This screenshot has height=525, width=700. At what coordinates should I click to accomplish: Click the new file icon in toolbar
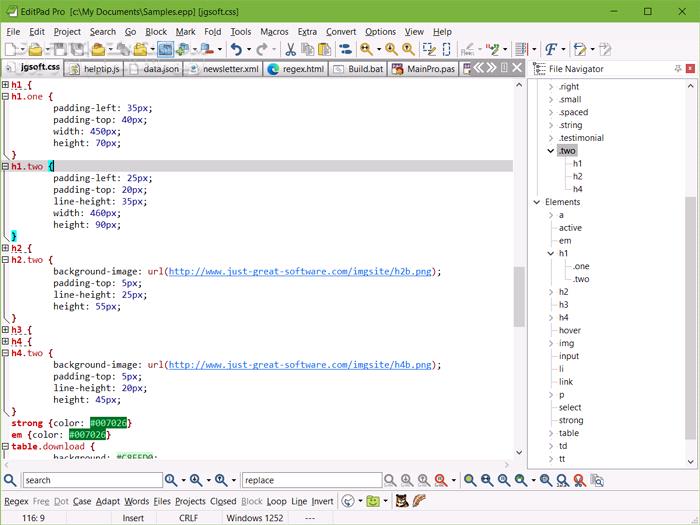(11, 49)
